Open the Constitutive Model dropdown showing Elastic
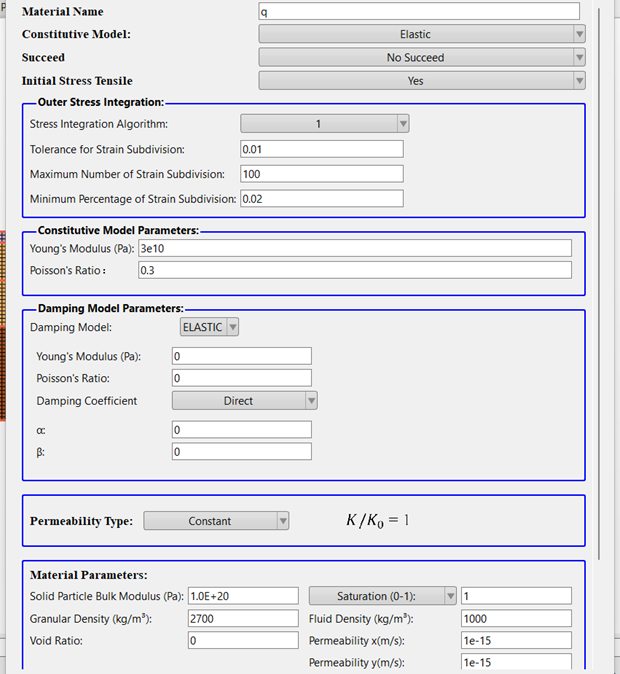Image resolution: width=620 pixels, height=674 pixels. (422, 34)
